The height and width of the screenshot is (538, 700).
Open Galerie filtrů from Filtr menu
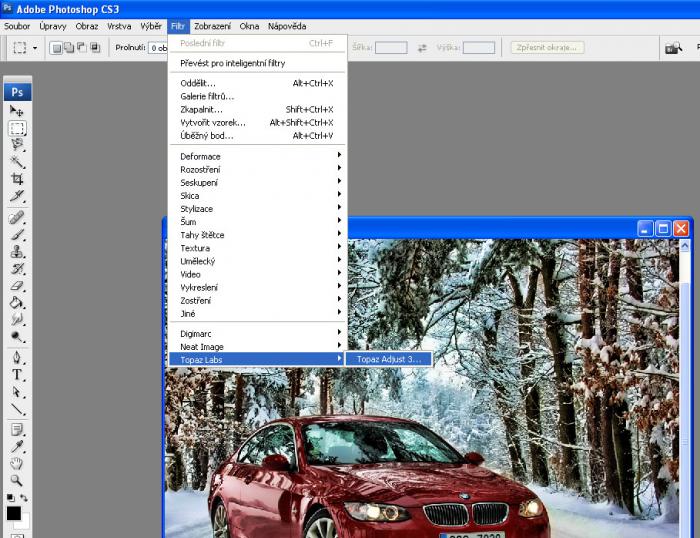pyautogui.click(x=207, y=96)
